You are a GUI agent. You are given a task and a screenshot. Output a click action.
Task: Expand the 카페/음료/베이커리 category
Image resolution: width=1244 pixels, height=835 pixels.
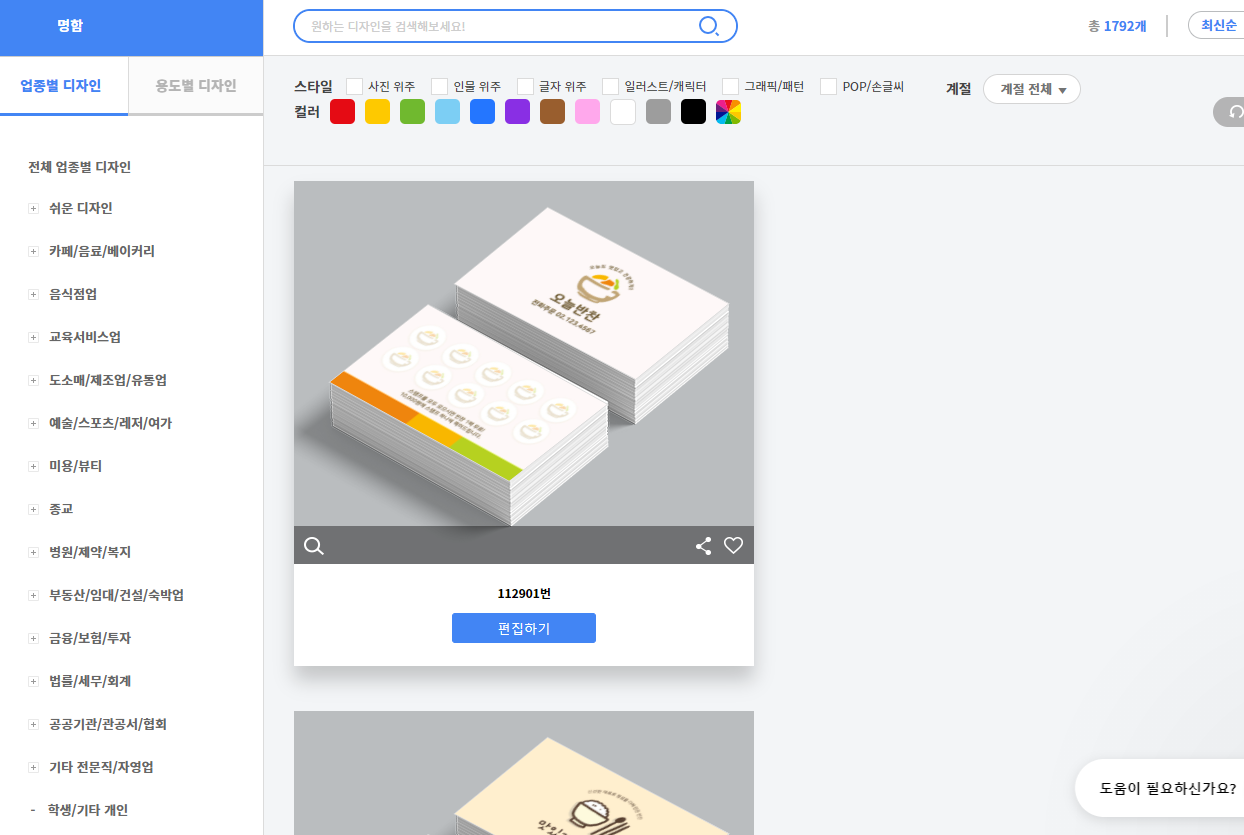tap(33, 251)
